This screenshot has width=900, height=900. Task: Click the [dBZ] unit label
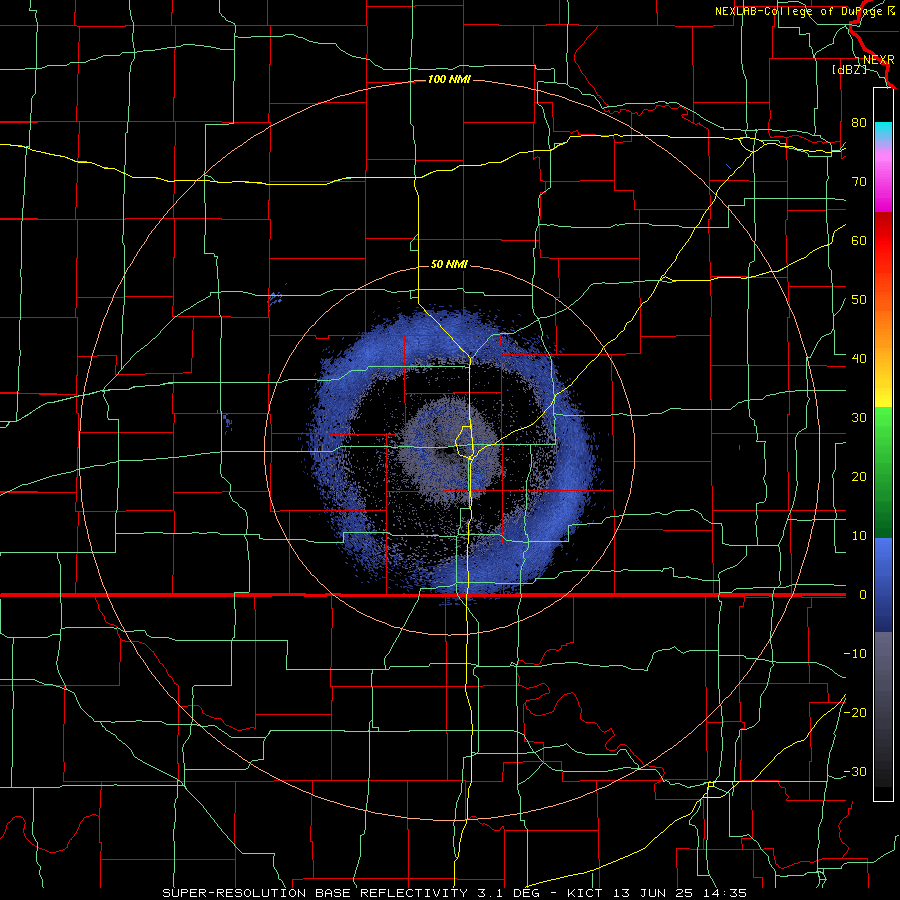(849, 70)
